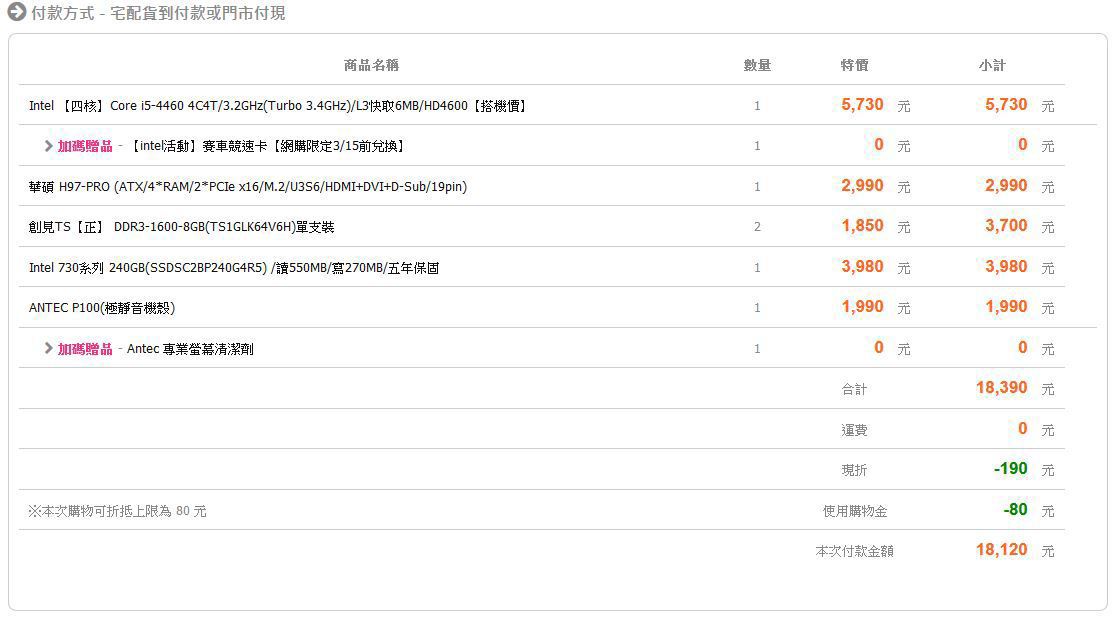
Task: Click the 付款方式 - 宅配貨到付款或門市付現 heading text
Action: [x=158, y=13]
